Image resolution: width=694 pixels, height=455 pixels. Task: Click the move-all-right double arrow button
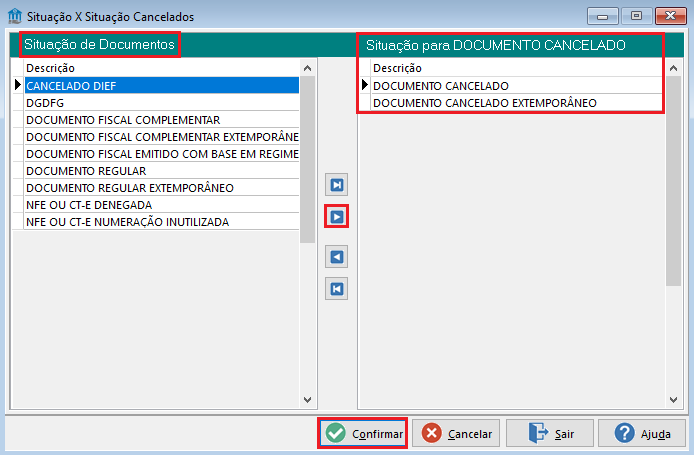coord(336,185)
